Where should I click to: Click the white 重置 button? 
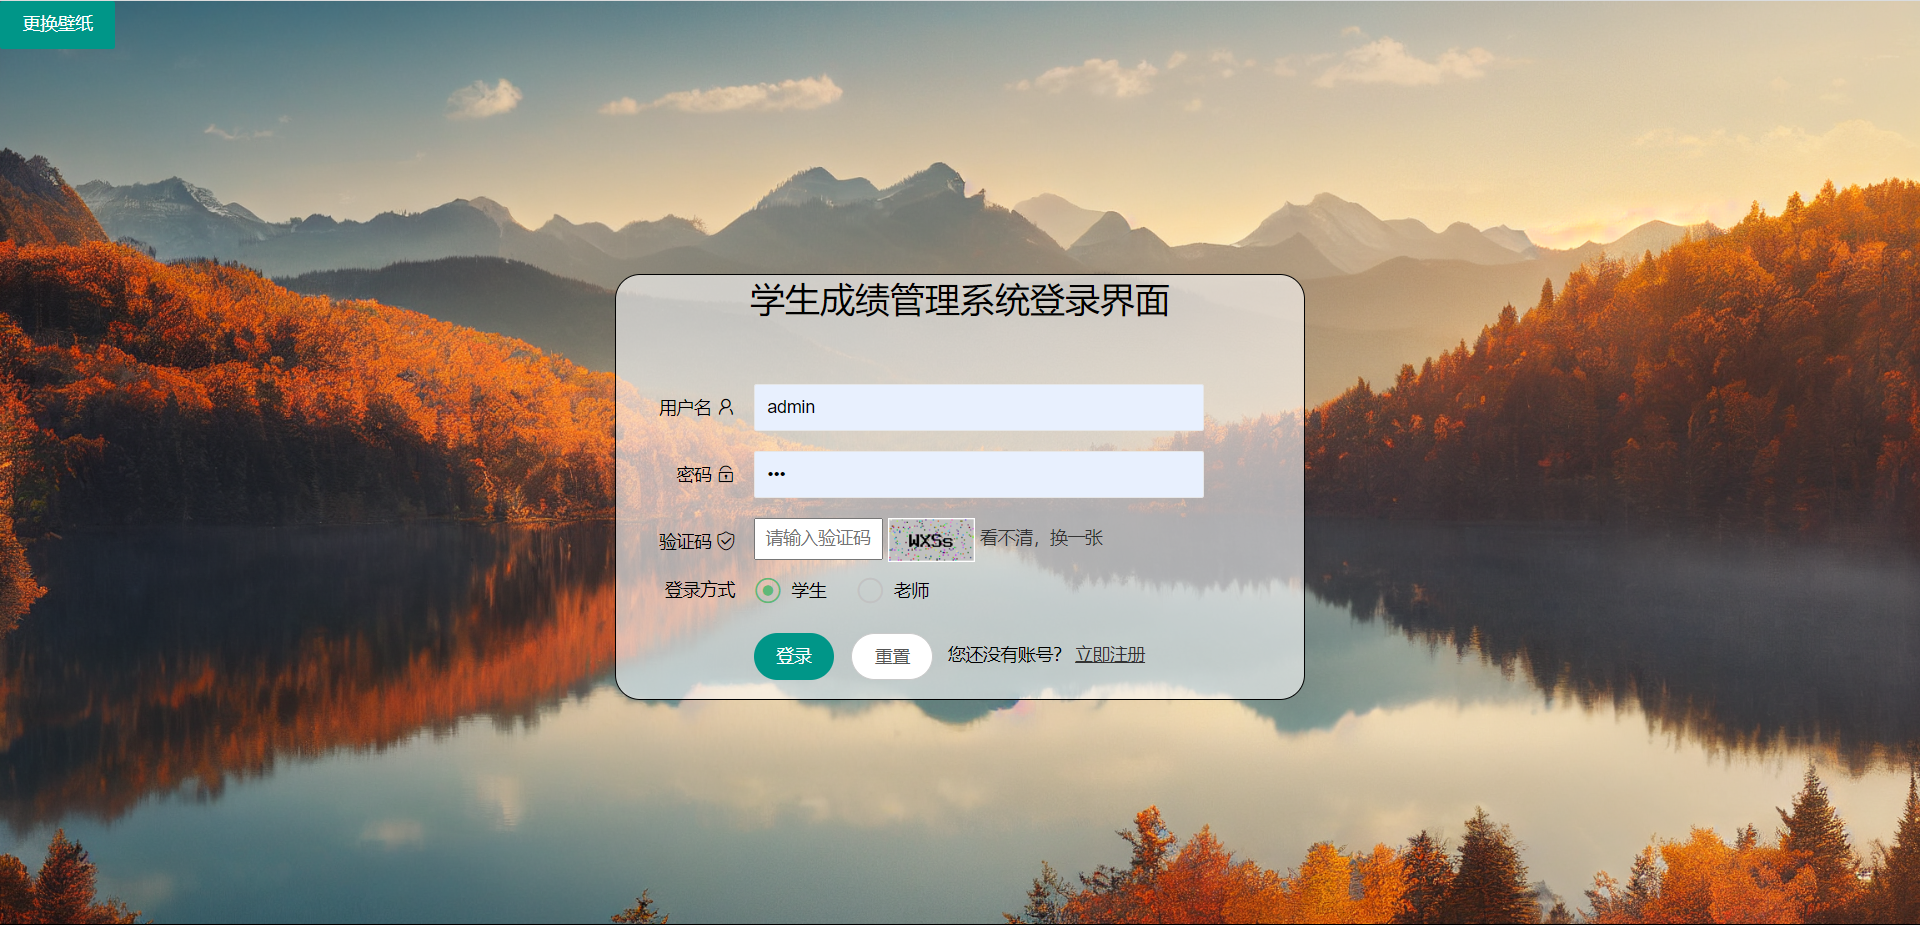(892, 656)
